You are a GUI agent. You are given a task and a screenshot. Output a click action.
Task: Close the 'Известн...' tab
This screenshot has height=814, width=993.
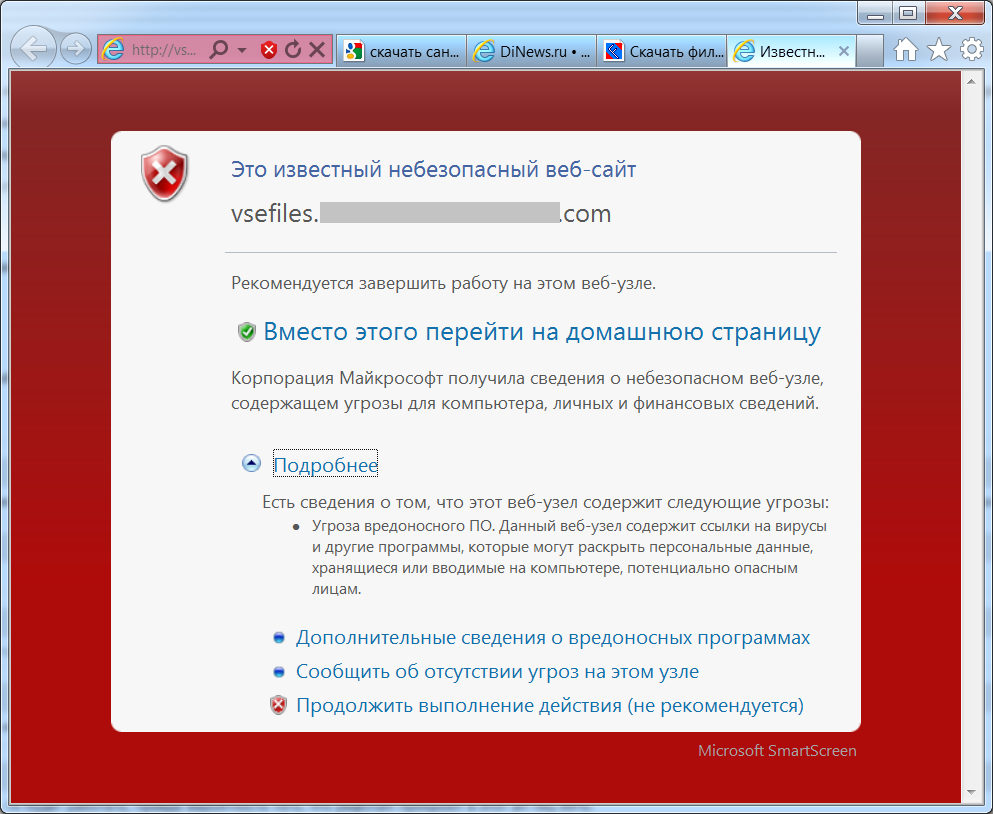(844, 51)
